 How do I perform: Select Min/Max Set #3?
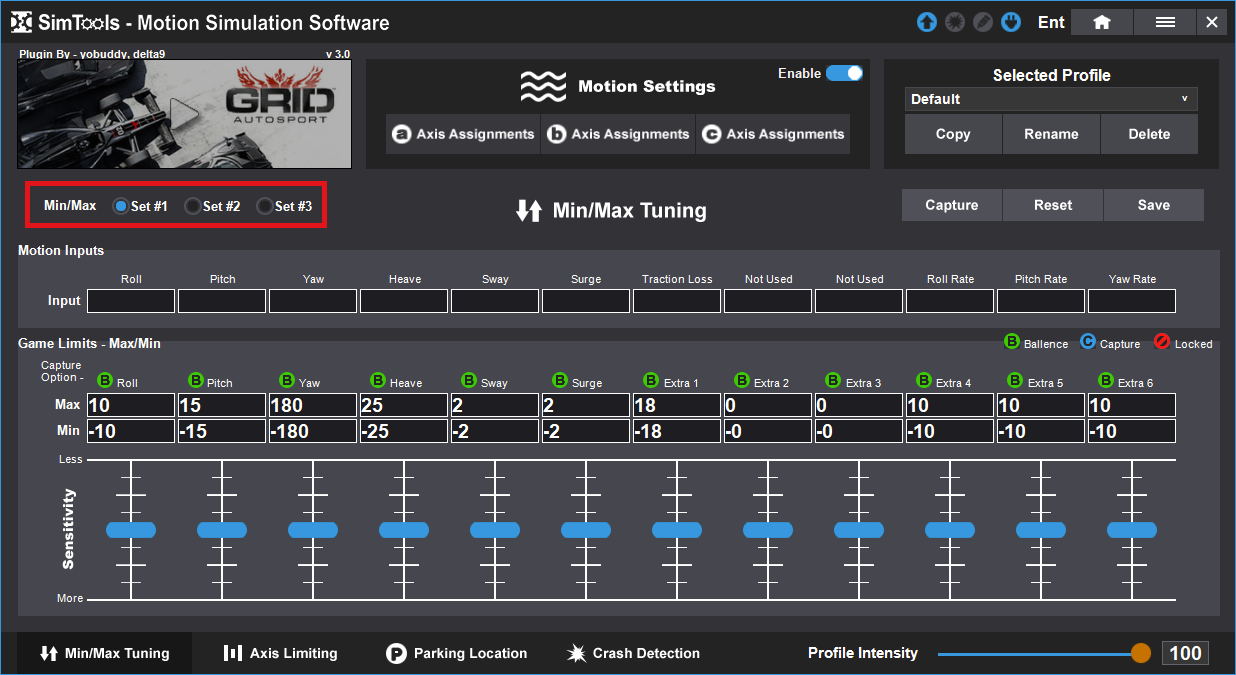pyautogui.click(x=265, y=206)
